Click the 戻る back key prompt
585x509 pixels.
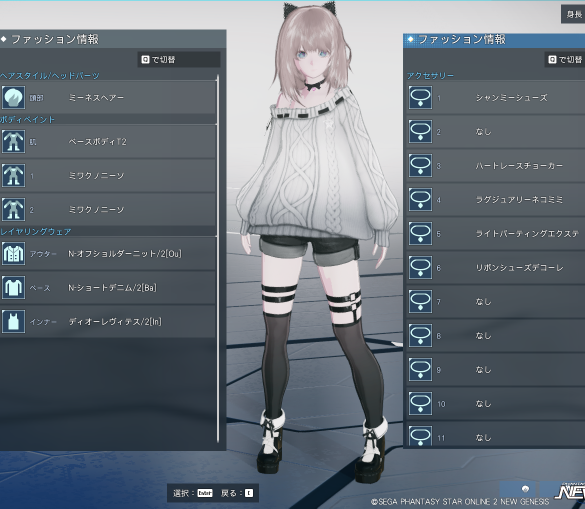tap(237, 493)
